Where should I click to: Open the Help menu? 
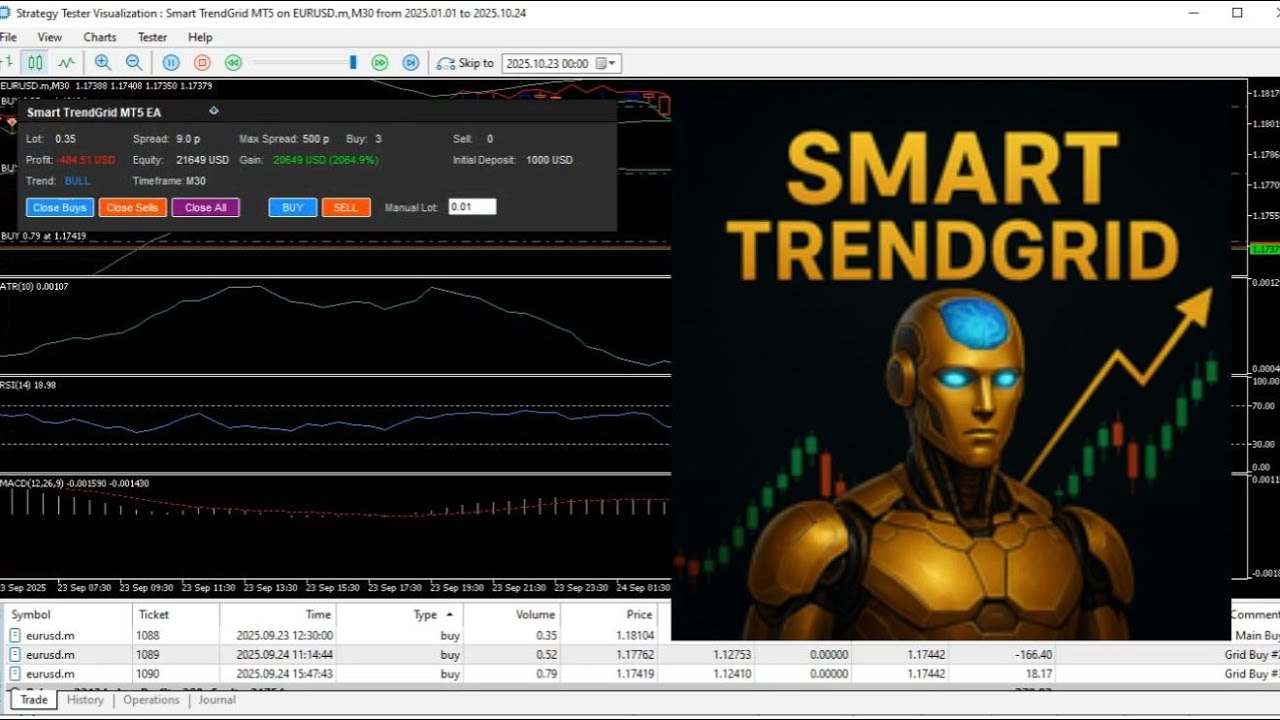200,37
